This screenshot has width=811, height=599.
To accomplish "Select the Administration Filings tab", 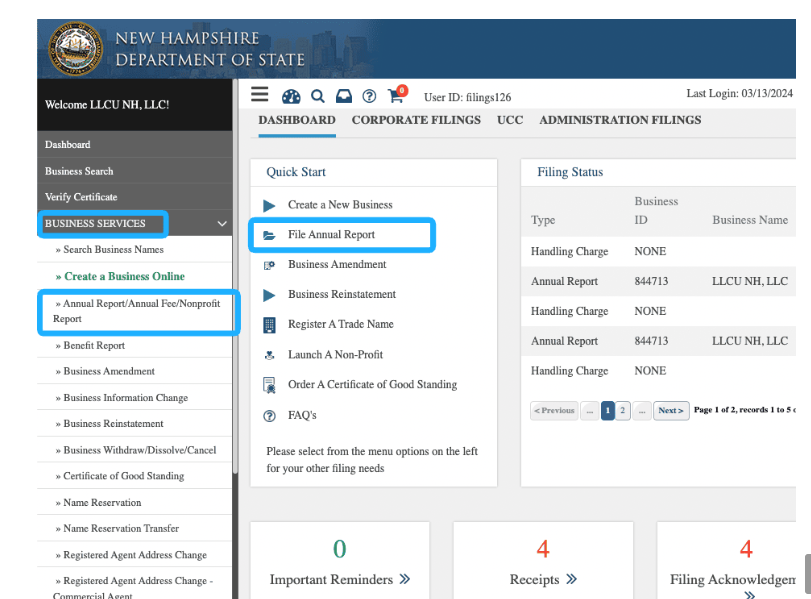I will point(620,120).
